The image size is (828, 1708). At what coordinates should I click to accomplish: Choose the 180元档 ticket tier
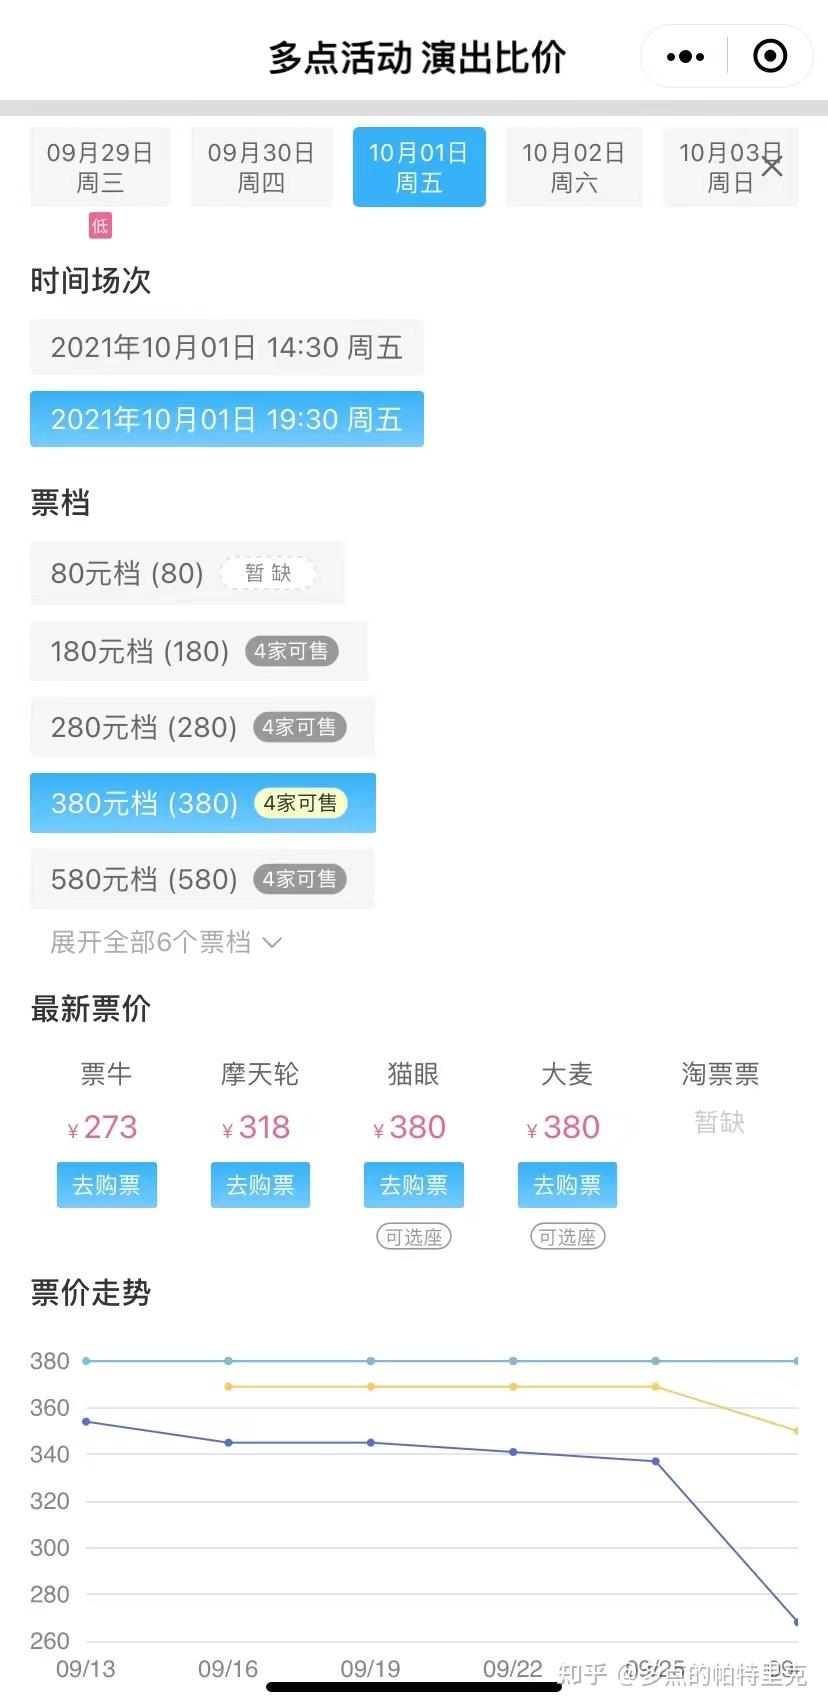coord(198,651)
